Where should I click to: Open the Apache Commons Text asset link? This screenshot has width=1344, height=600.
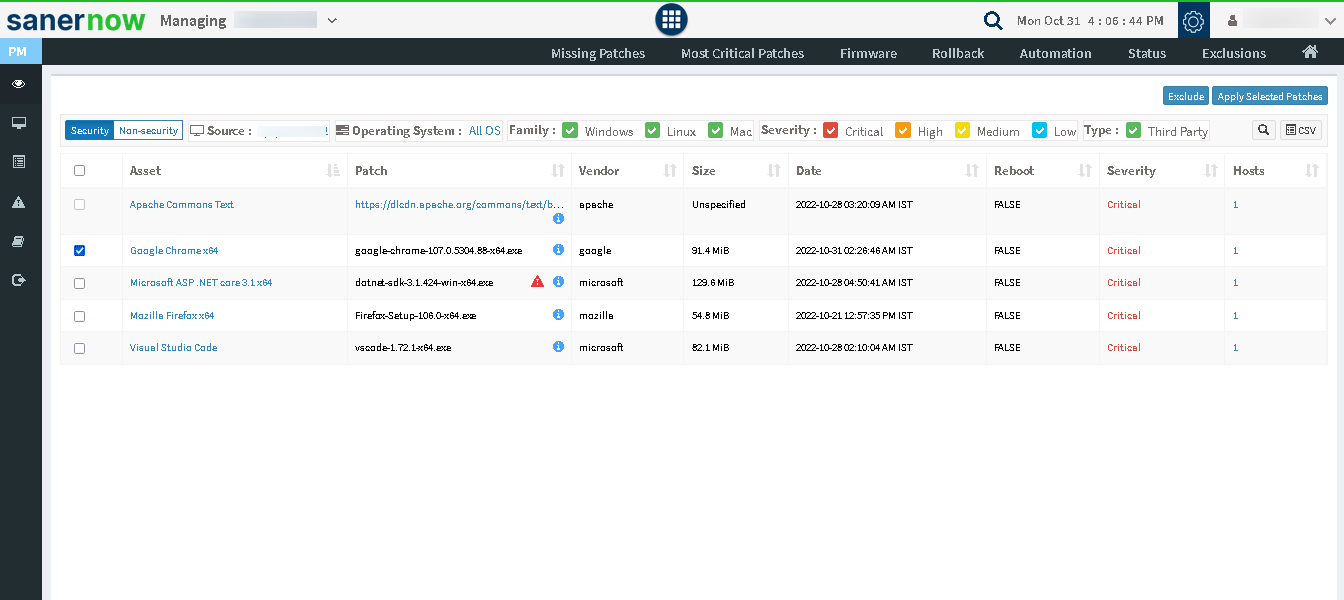182,204
